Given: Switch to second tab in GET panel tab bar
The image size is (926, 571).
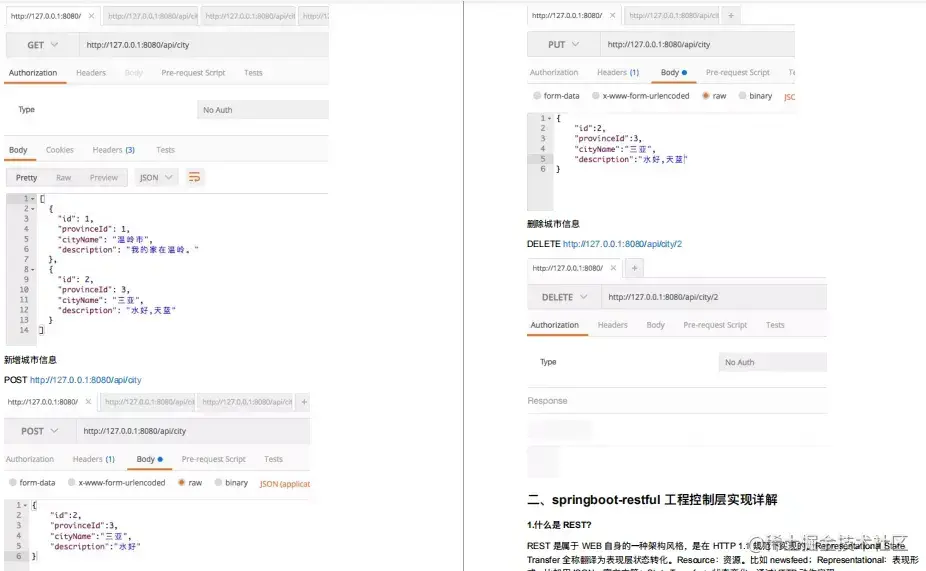Looking at the screenshot, I should coord(152,16).
